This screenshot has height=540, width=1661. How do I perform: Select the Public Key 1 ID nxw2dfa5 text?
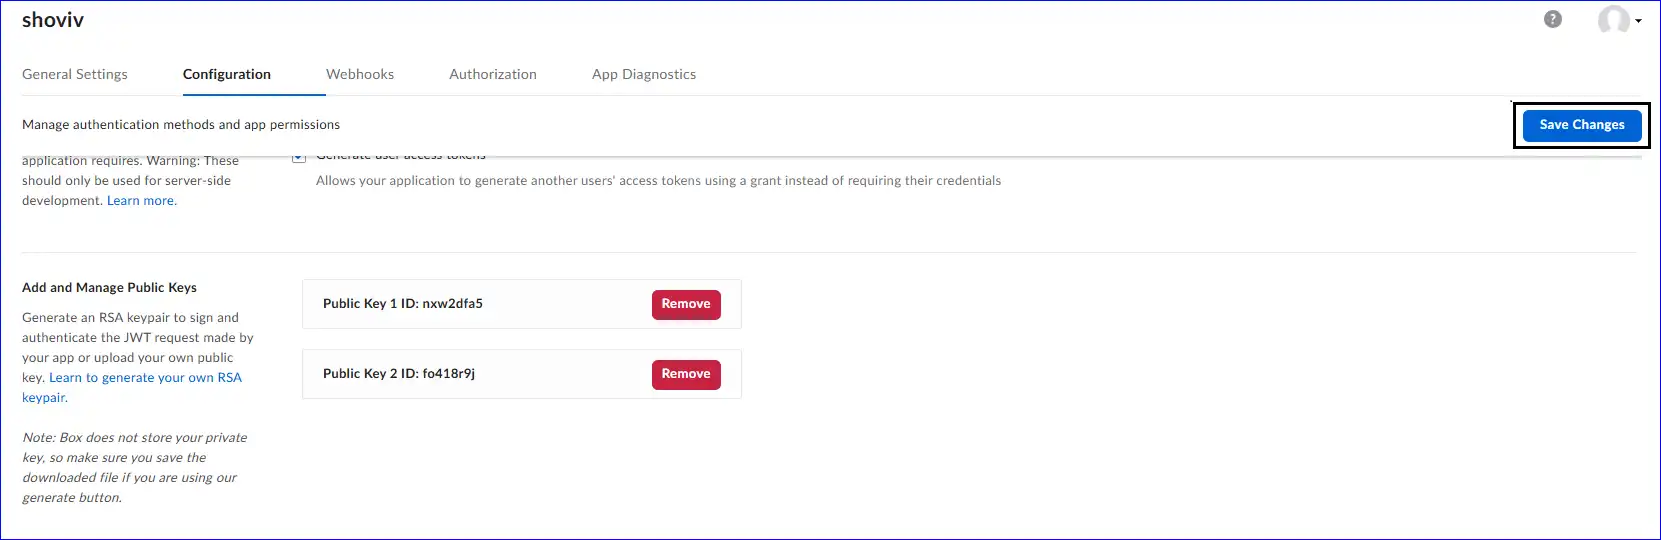(402, 304)
